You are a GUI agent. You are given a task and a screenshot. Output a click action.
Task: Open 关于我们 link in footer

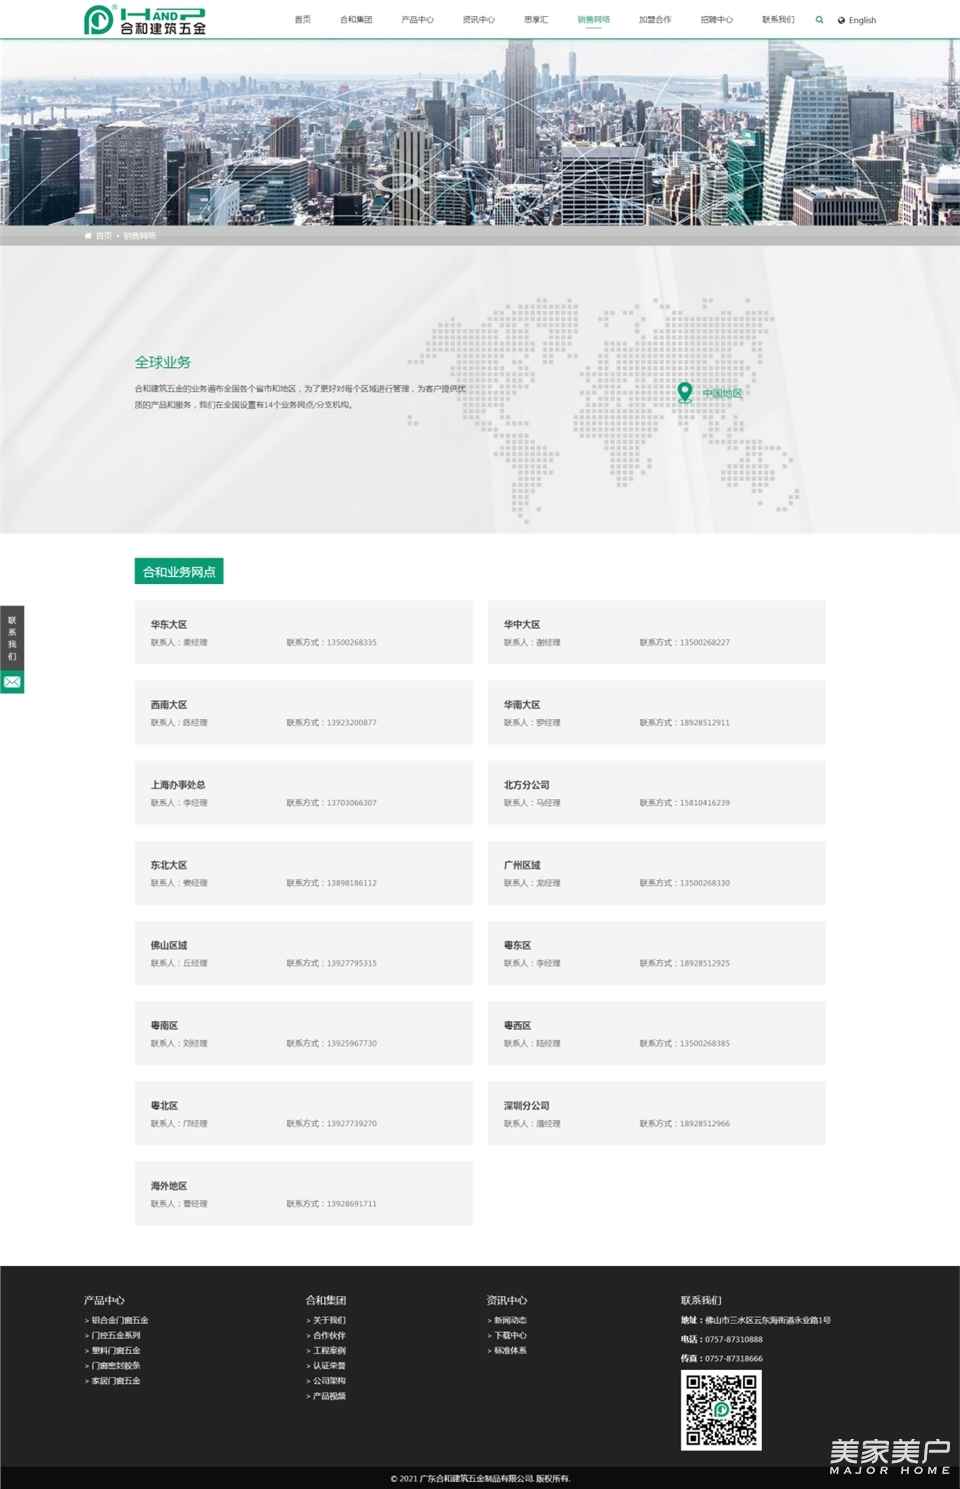coord(329,1320)
